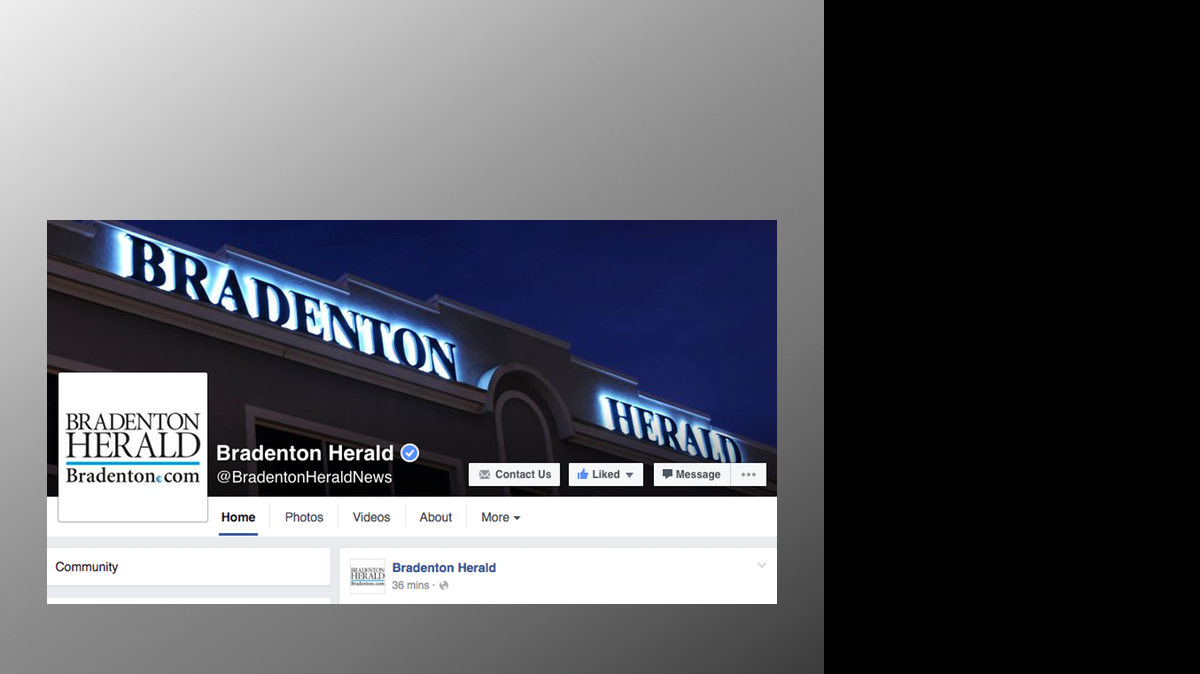Click the Message button
The image size is (1200, 674).
point(692,475)
